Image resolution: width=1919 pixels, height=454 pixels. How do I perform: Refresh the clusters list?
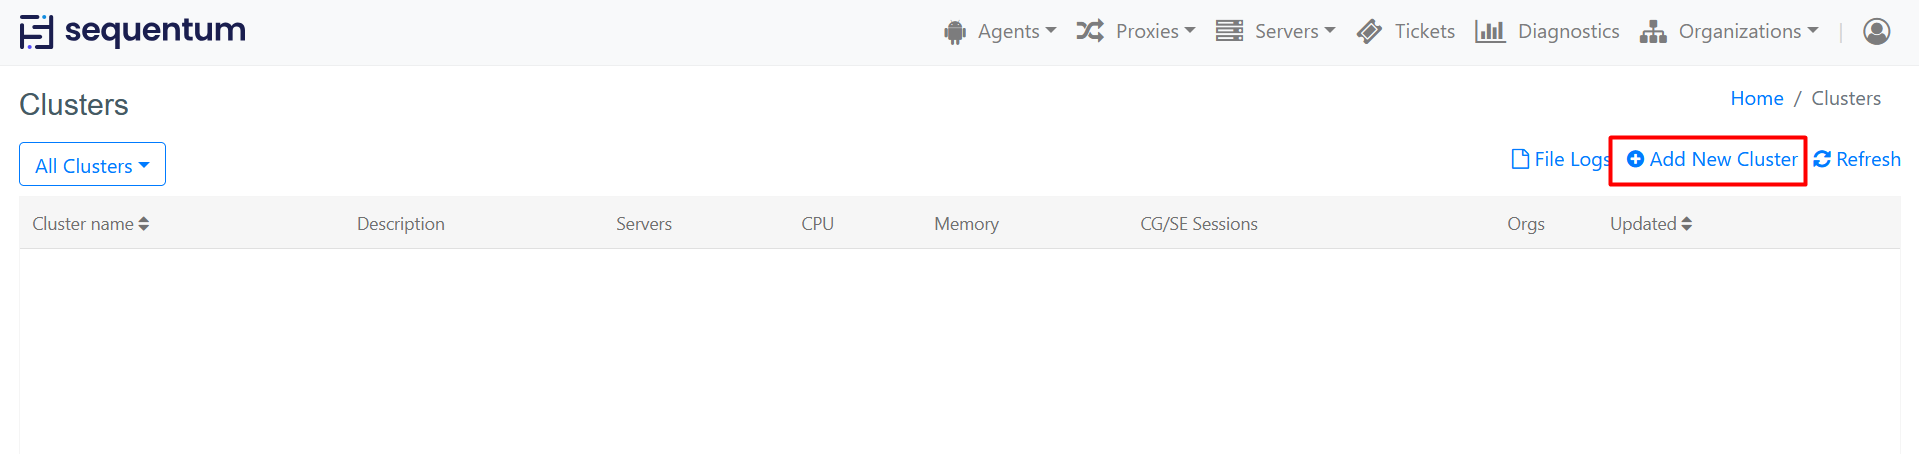[x=1857, y=160]
